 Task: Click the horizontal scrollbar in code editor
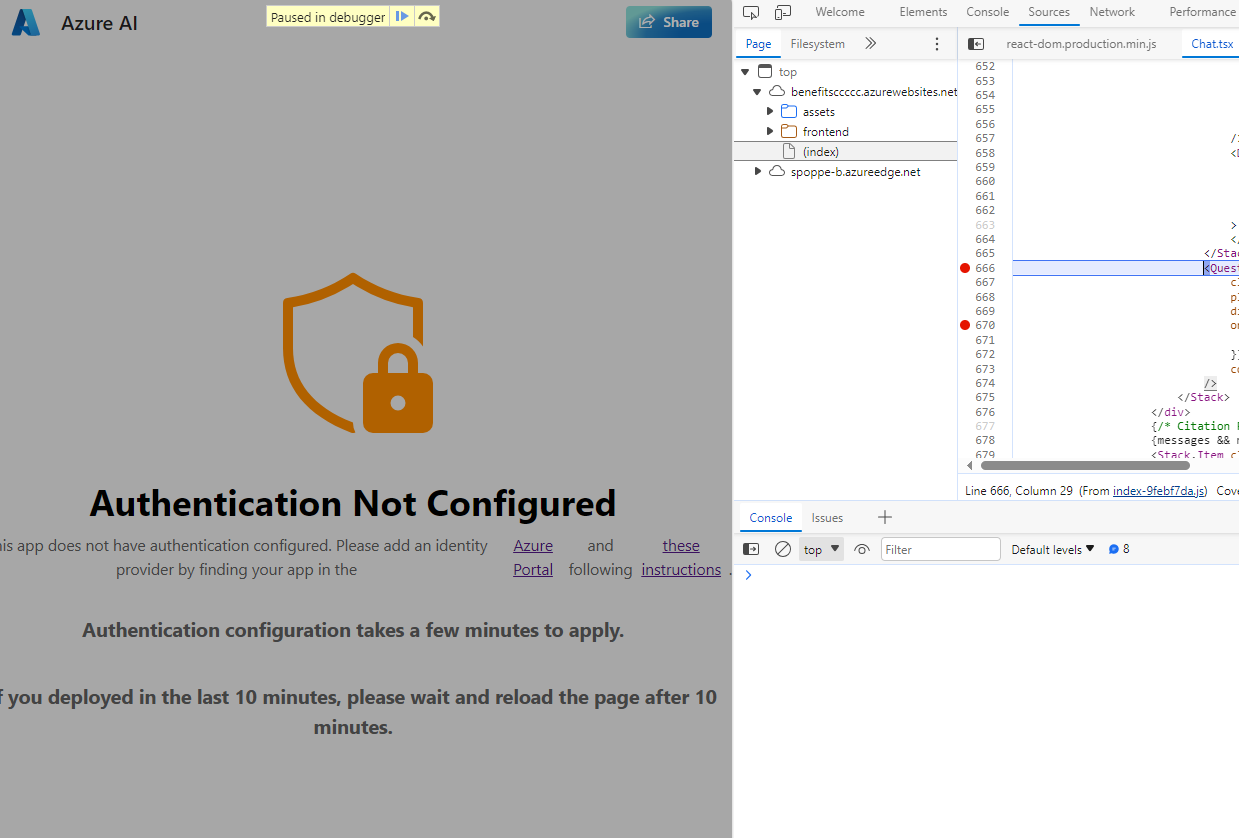[x=1085, y=465]
